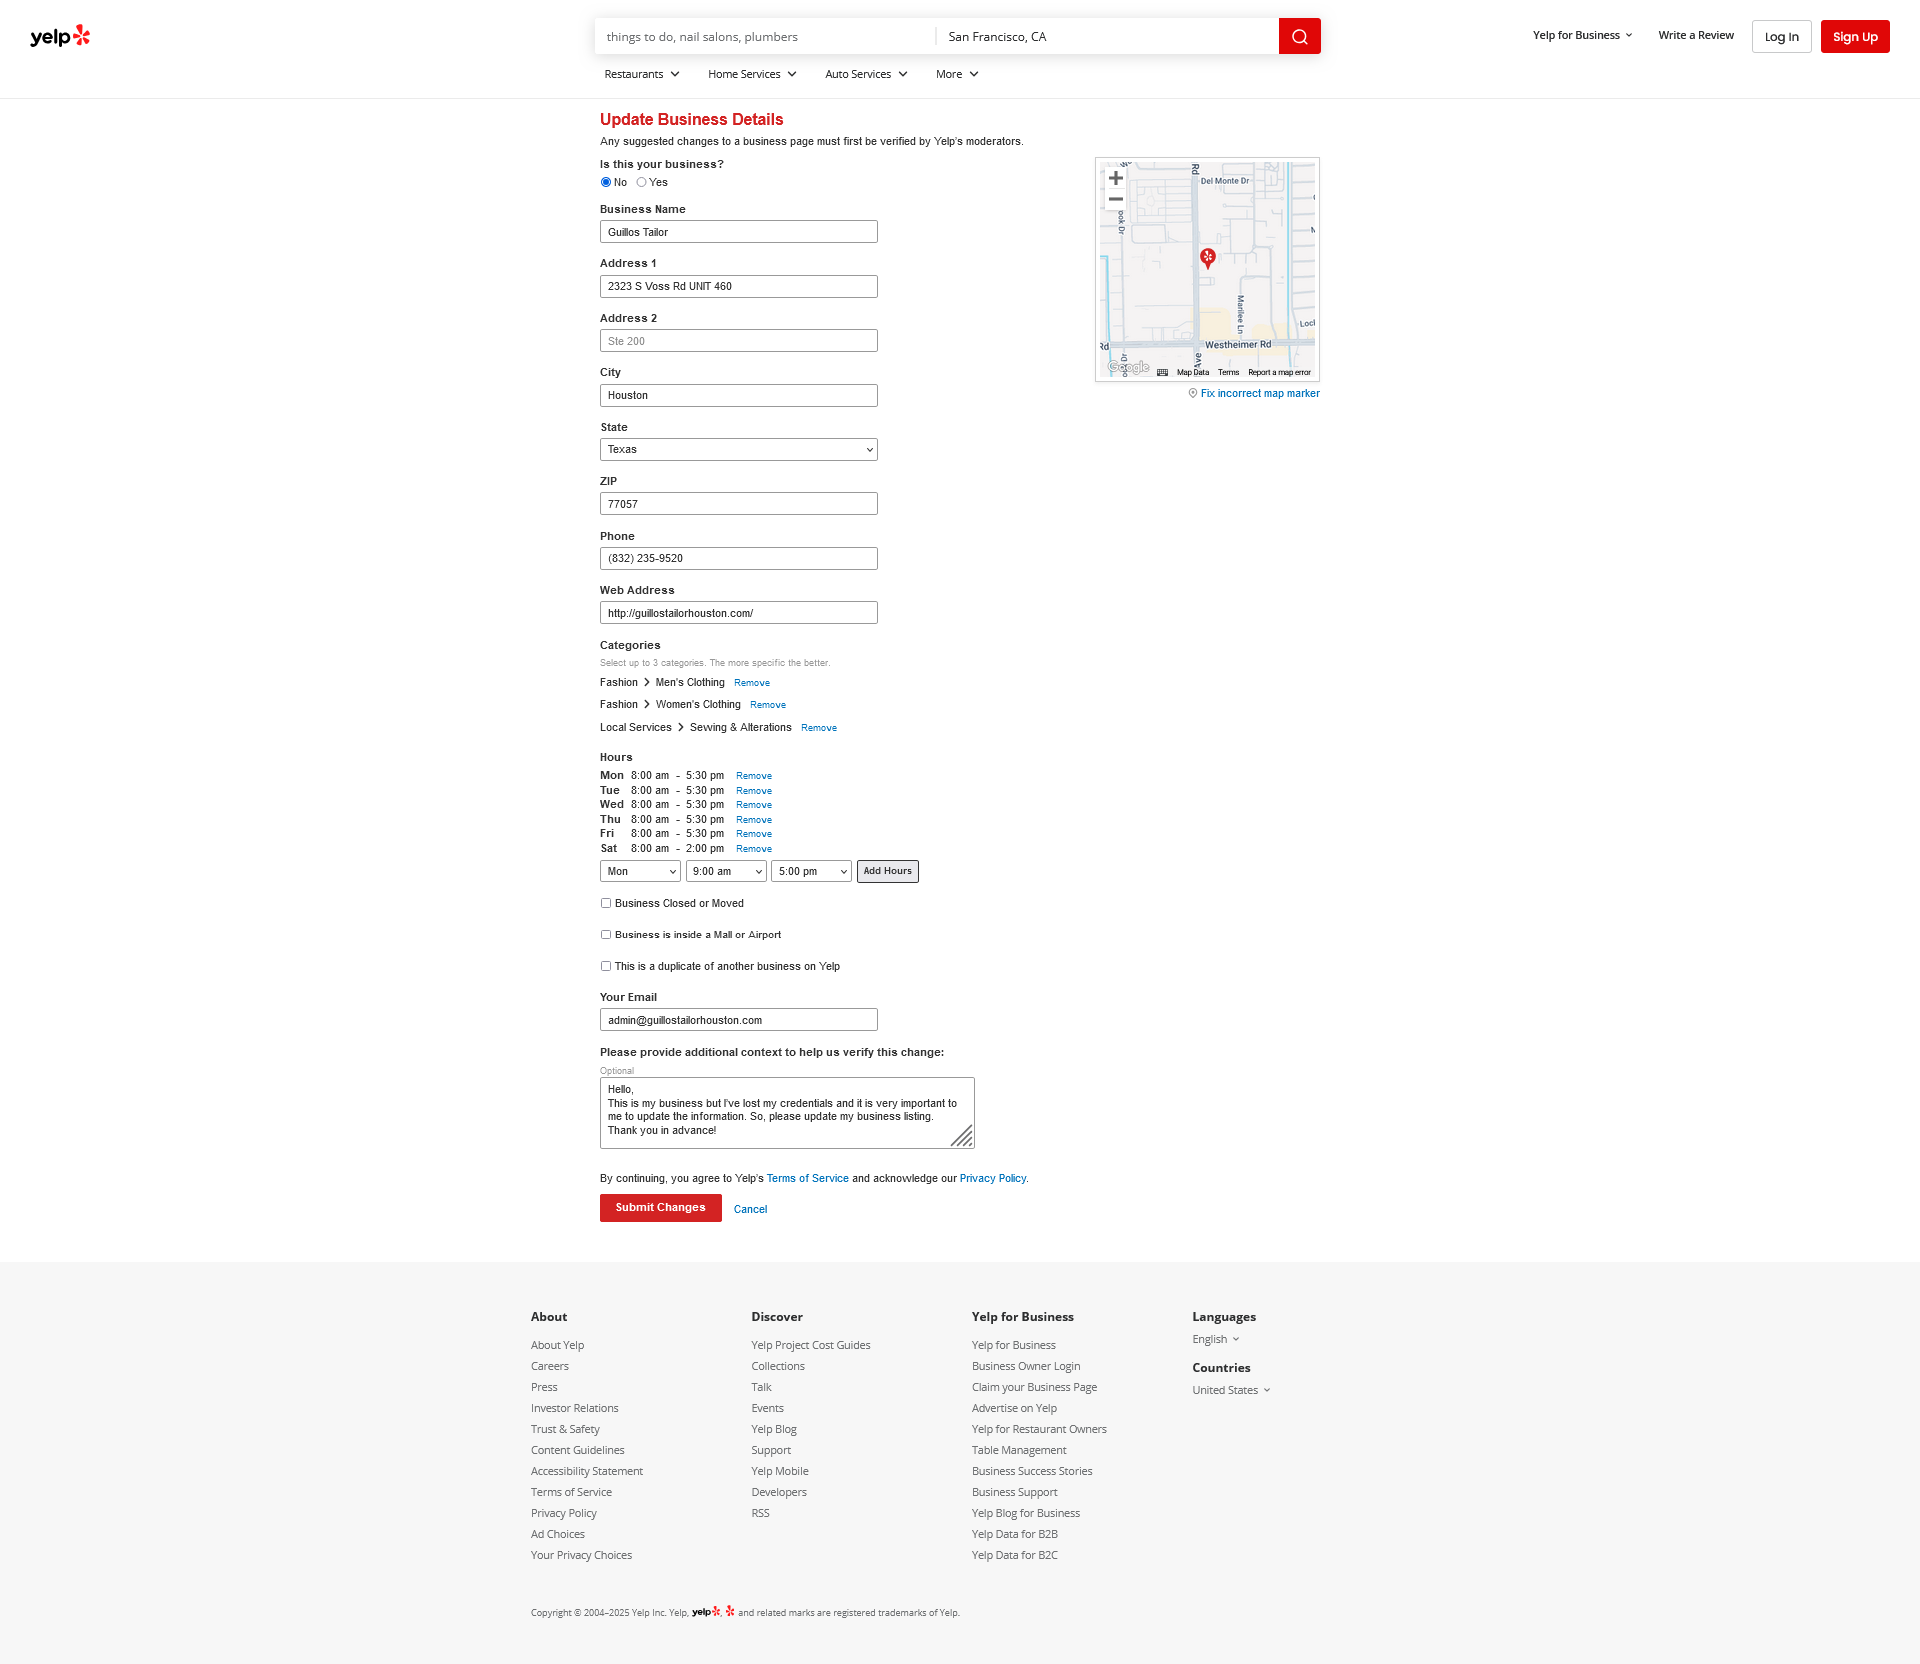
Task: Open the Mon day selector dropdown
Action: point(640,872)
